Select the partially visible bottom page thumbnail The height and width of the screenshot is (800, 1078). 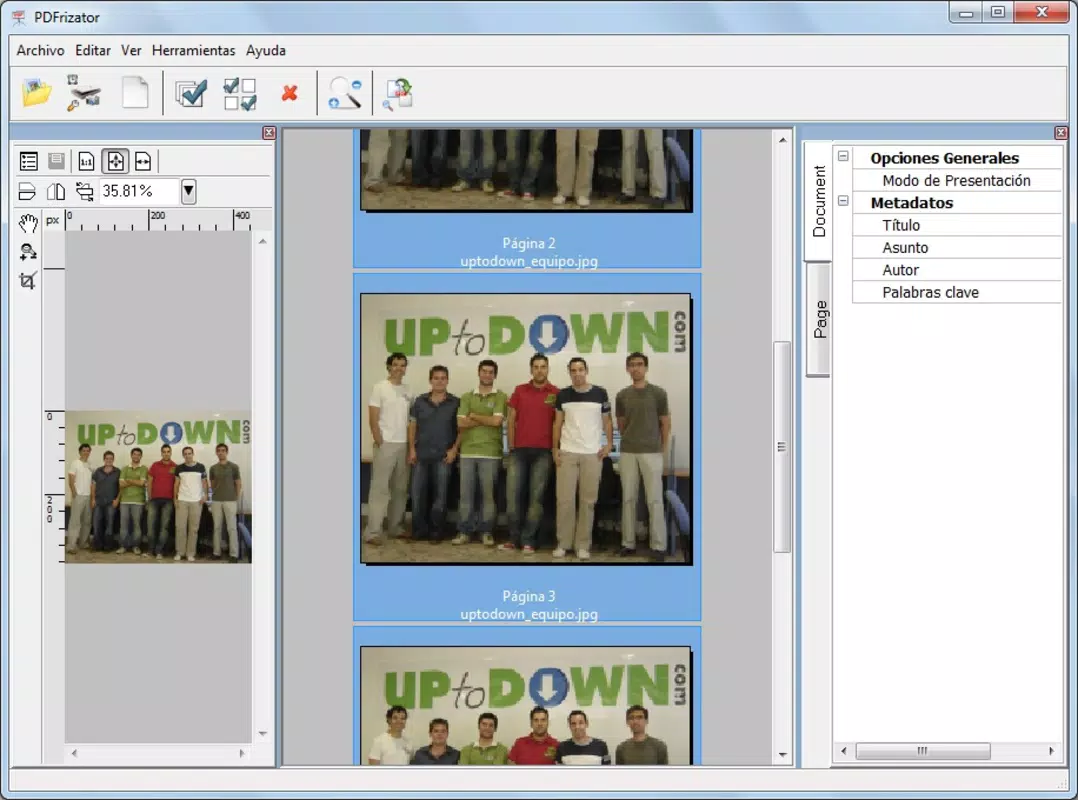coord(526,705)
